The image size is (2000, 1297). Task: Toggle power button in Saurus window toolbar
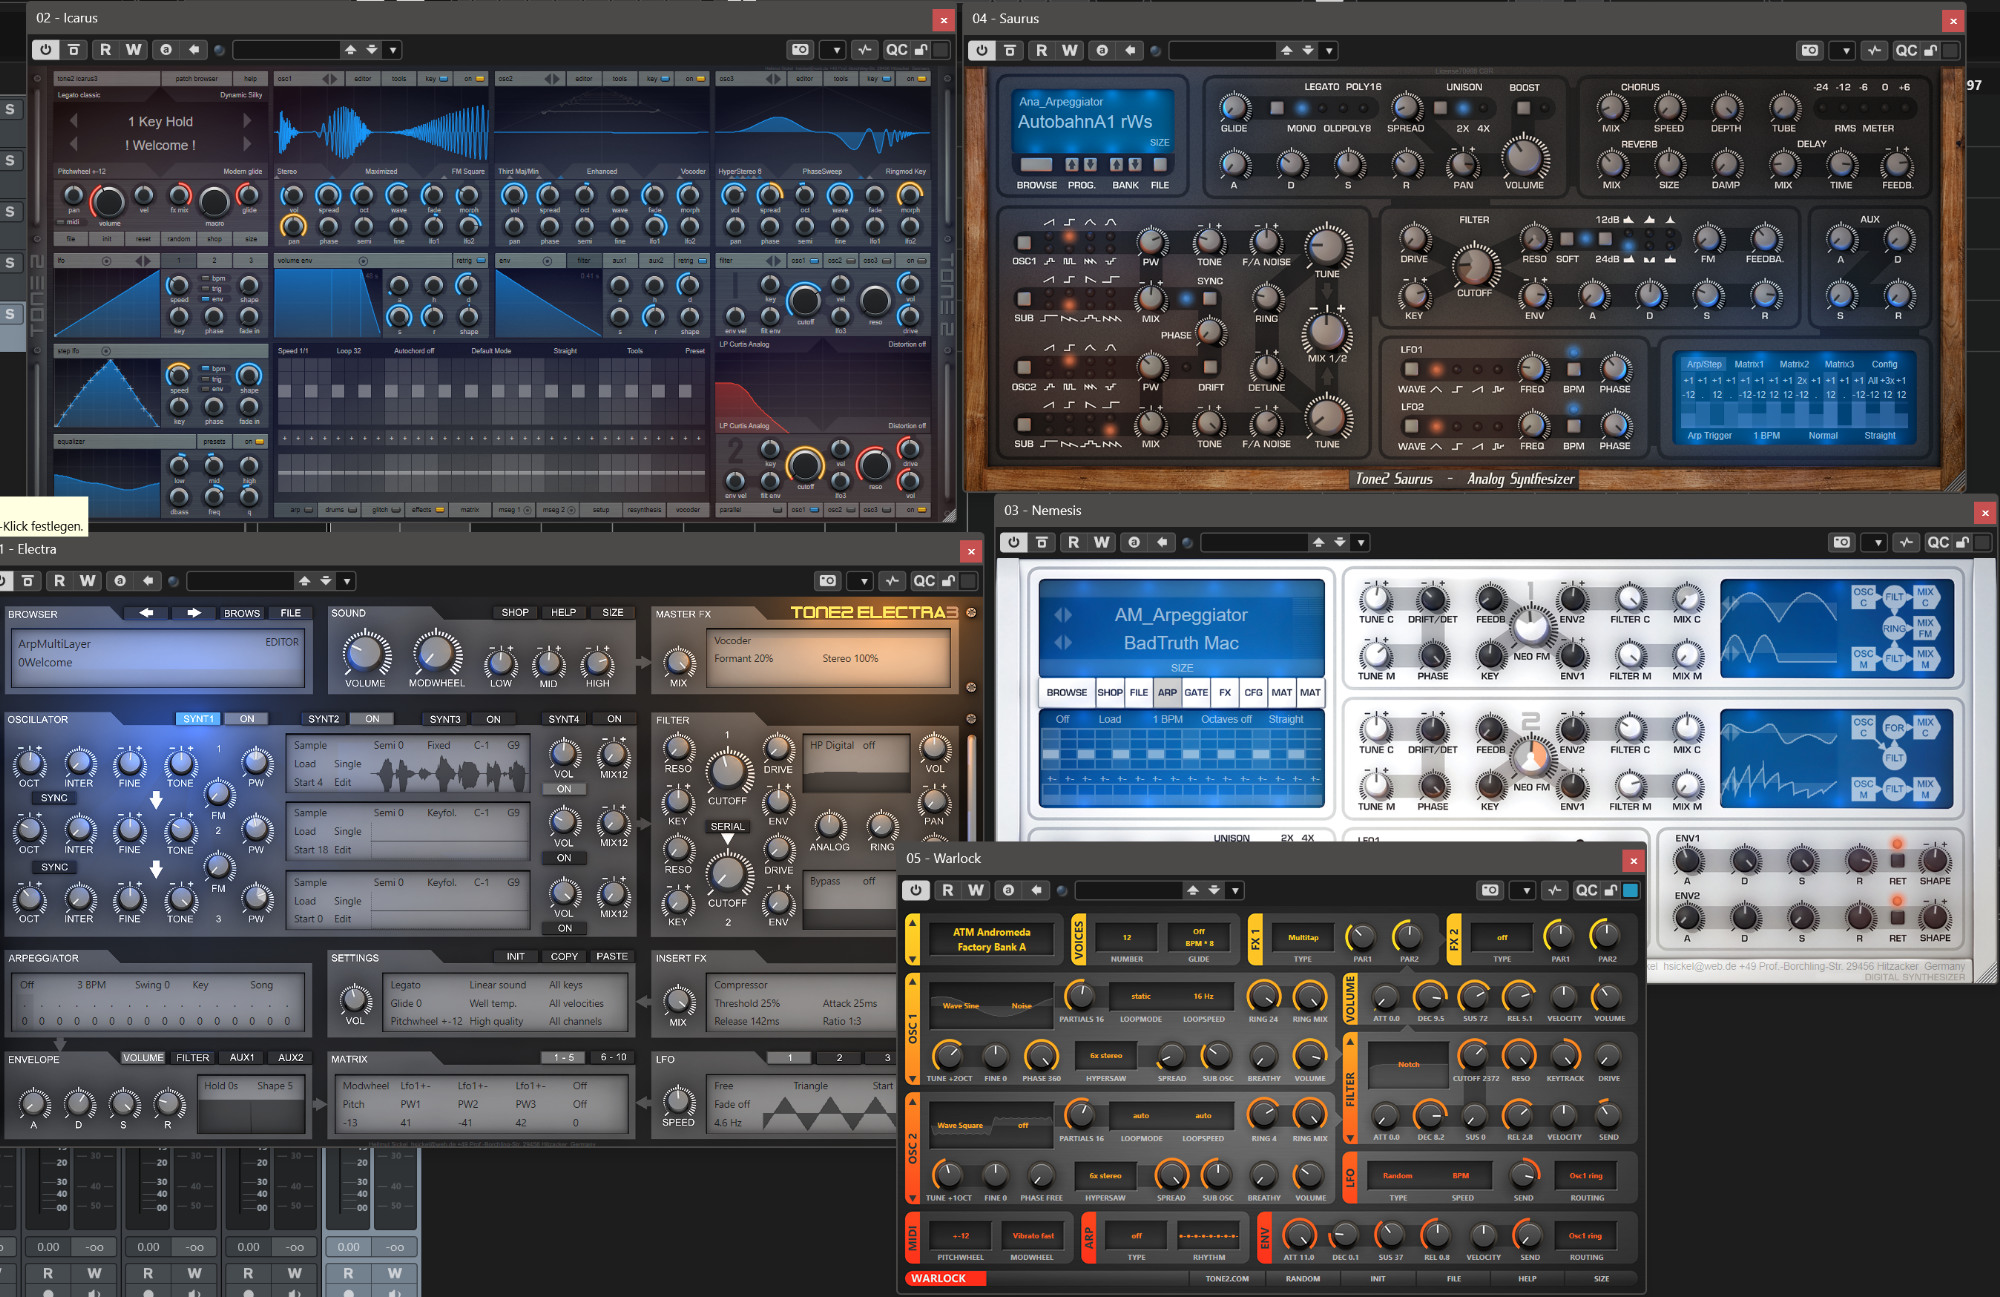pyautogui.click(x=981, y=50)
